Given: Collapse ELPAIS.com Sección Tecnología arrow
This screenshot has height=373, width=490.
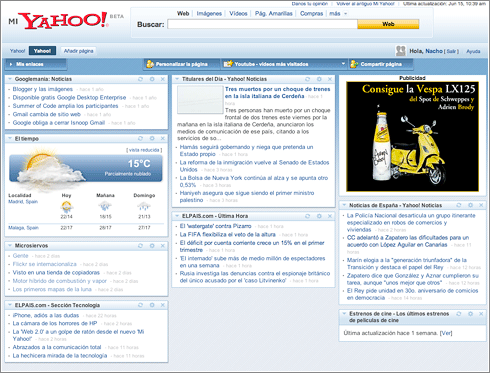Looking at the screenshot, I should tap(10, 305).
